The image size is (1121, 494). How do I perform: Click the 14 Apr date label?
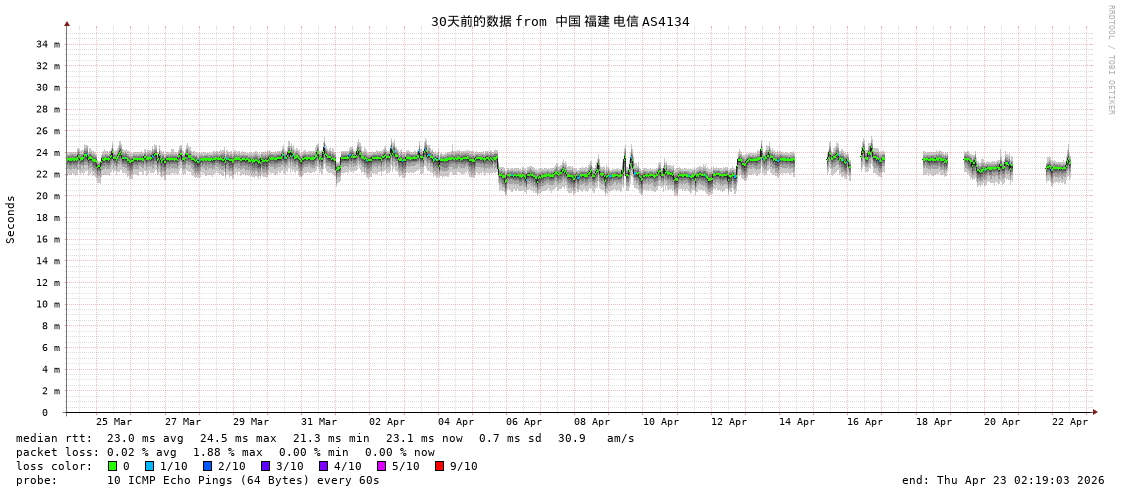[797, 422]
